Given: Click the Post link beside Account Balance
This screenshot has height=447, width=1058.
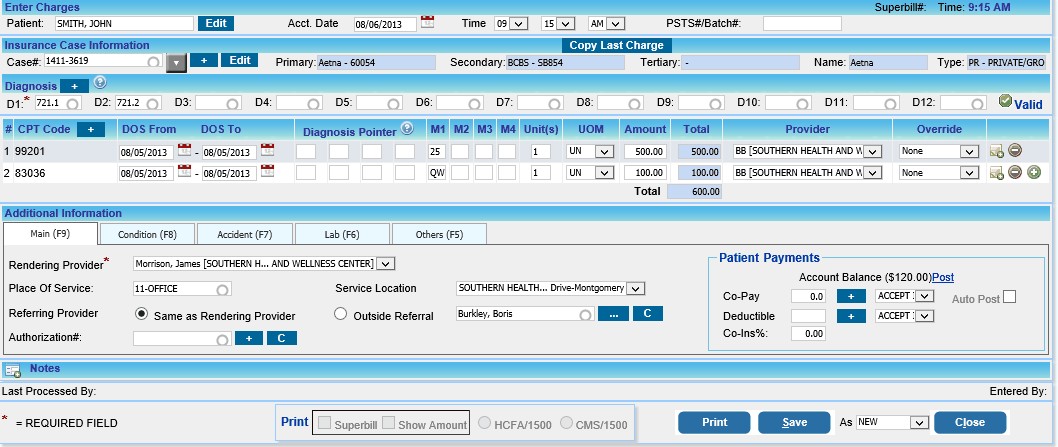Looking at the screenshot, I should [942, 277].
